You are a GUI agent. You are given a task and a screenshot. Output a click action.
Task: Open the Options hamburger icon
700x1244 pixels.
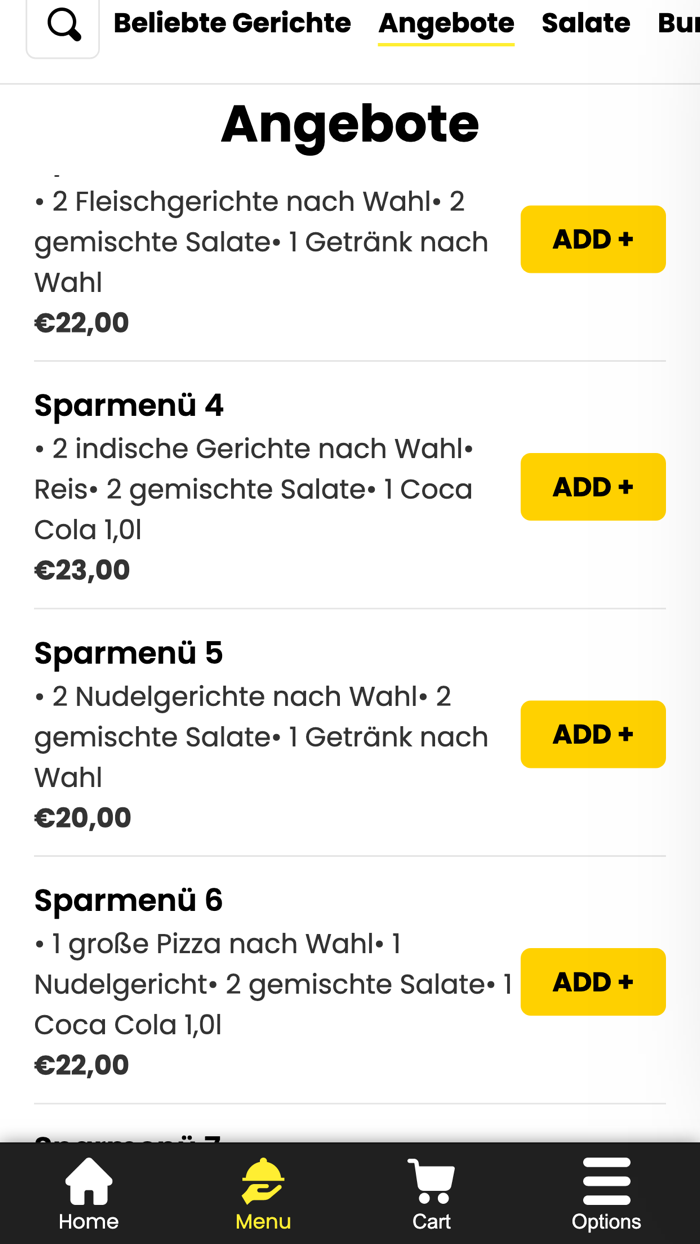pos(607,1180)
